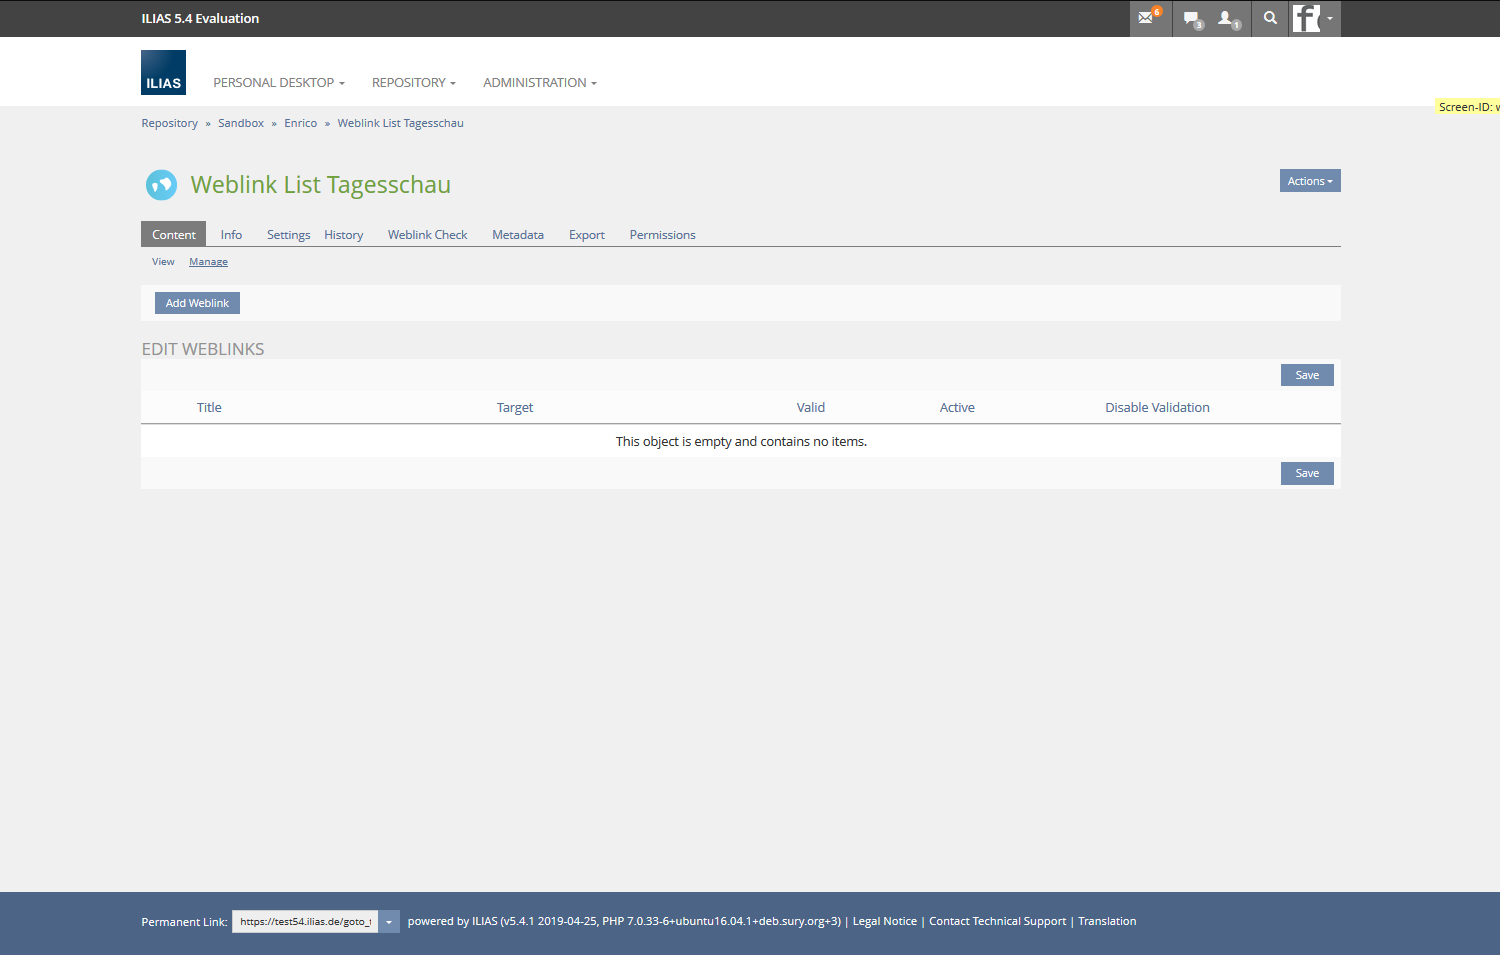Click the Disable Validation column header
The image size is (1500, 955).
tap(1157, 407)
